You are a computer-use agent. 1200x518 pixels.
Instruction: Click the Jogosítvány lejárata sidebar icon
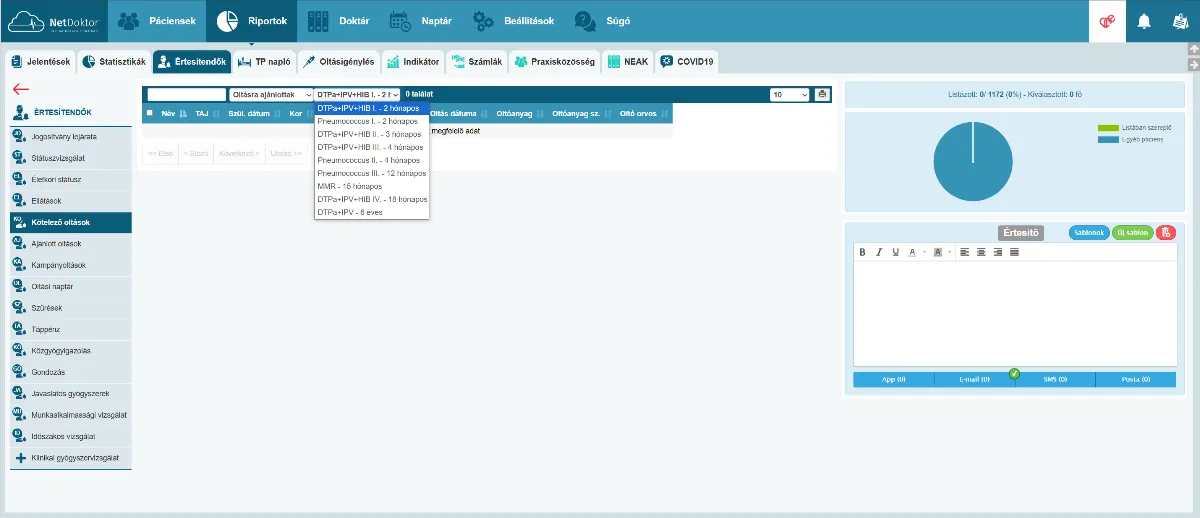click(18, 135)
